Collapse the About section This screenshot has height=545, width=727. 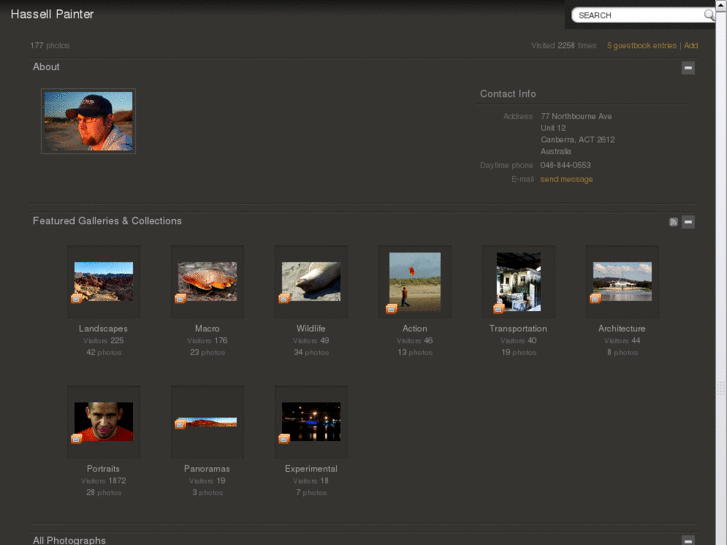pos(688,68)
